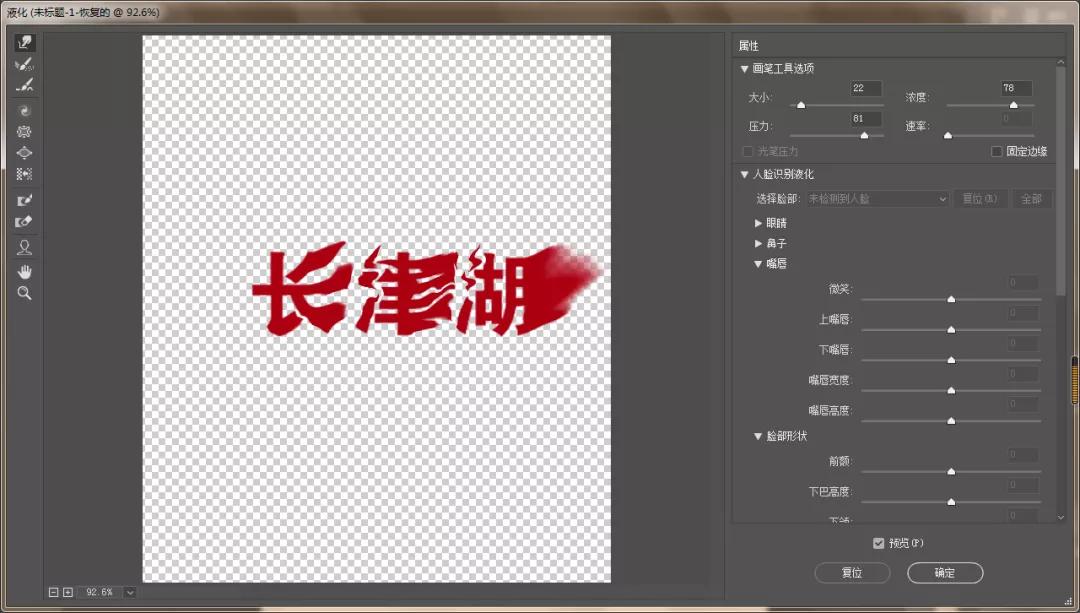Viewport: 1080px width, 613px height.
Task: Select the Face tool
Action: (24, 246)
